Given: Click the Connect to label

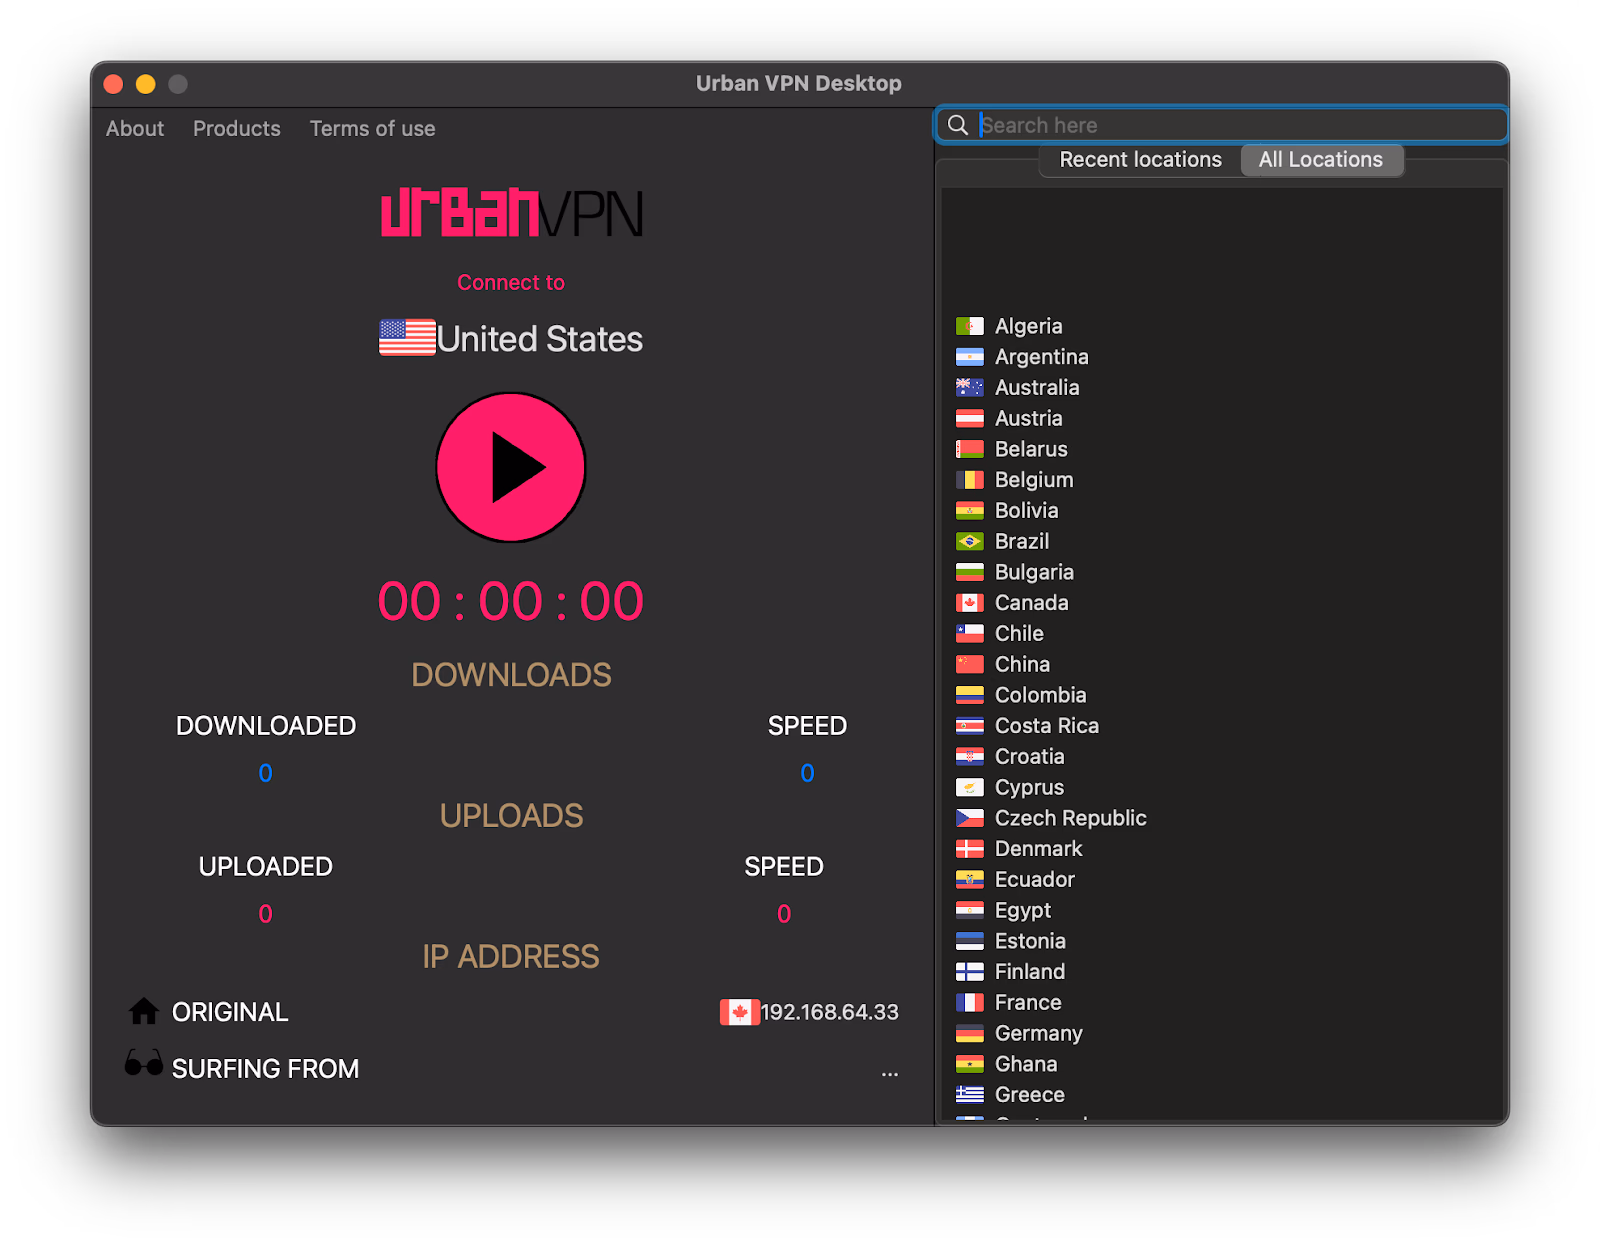Looking at the screenshot, I should click(x=511, y=283).
